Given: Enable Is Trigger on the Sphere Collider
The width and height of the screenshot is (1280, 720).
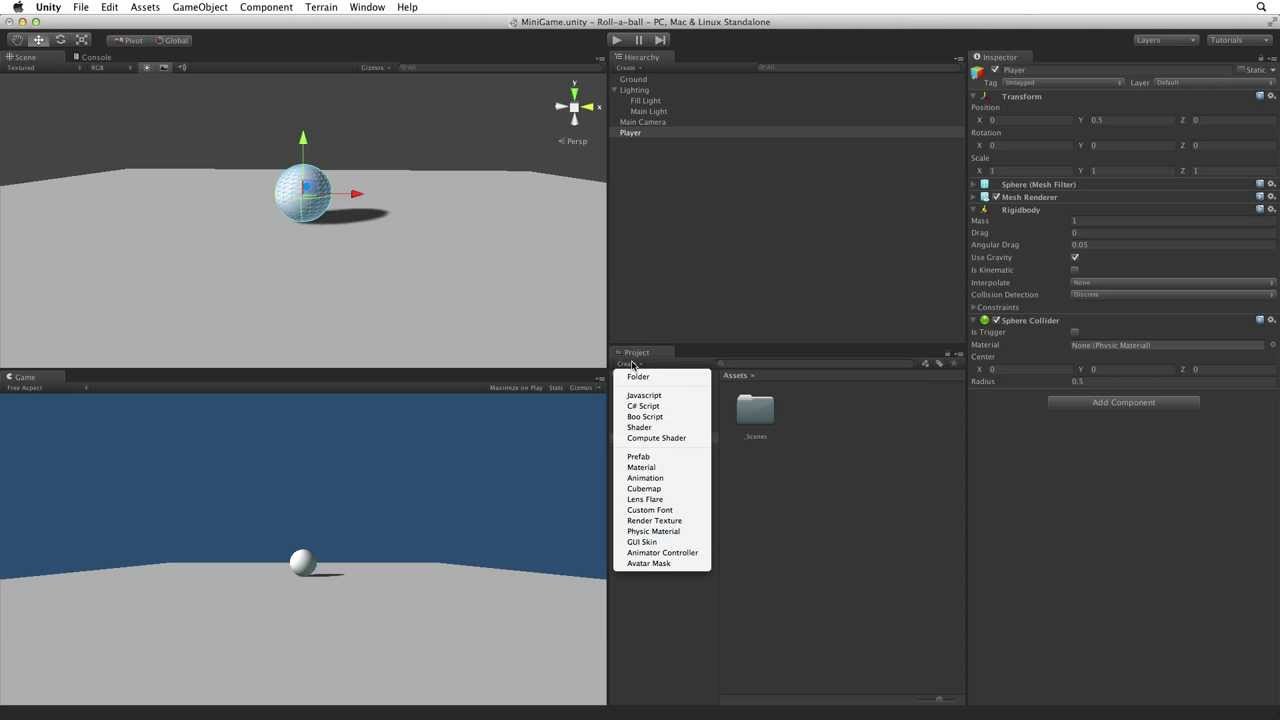Looking at the screenshot, I should (1074, 332).
